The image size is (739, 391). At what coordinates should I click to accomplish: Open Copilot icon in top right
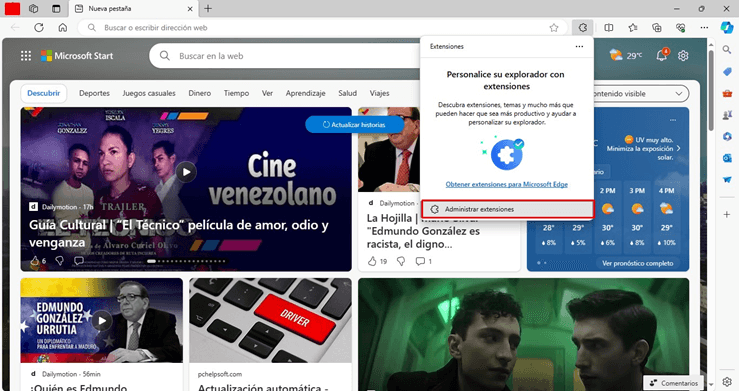(727, 27)
